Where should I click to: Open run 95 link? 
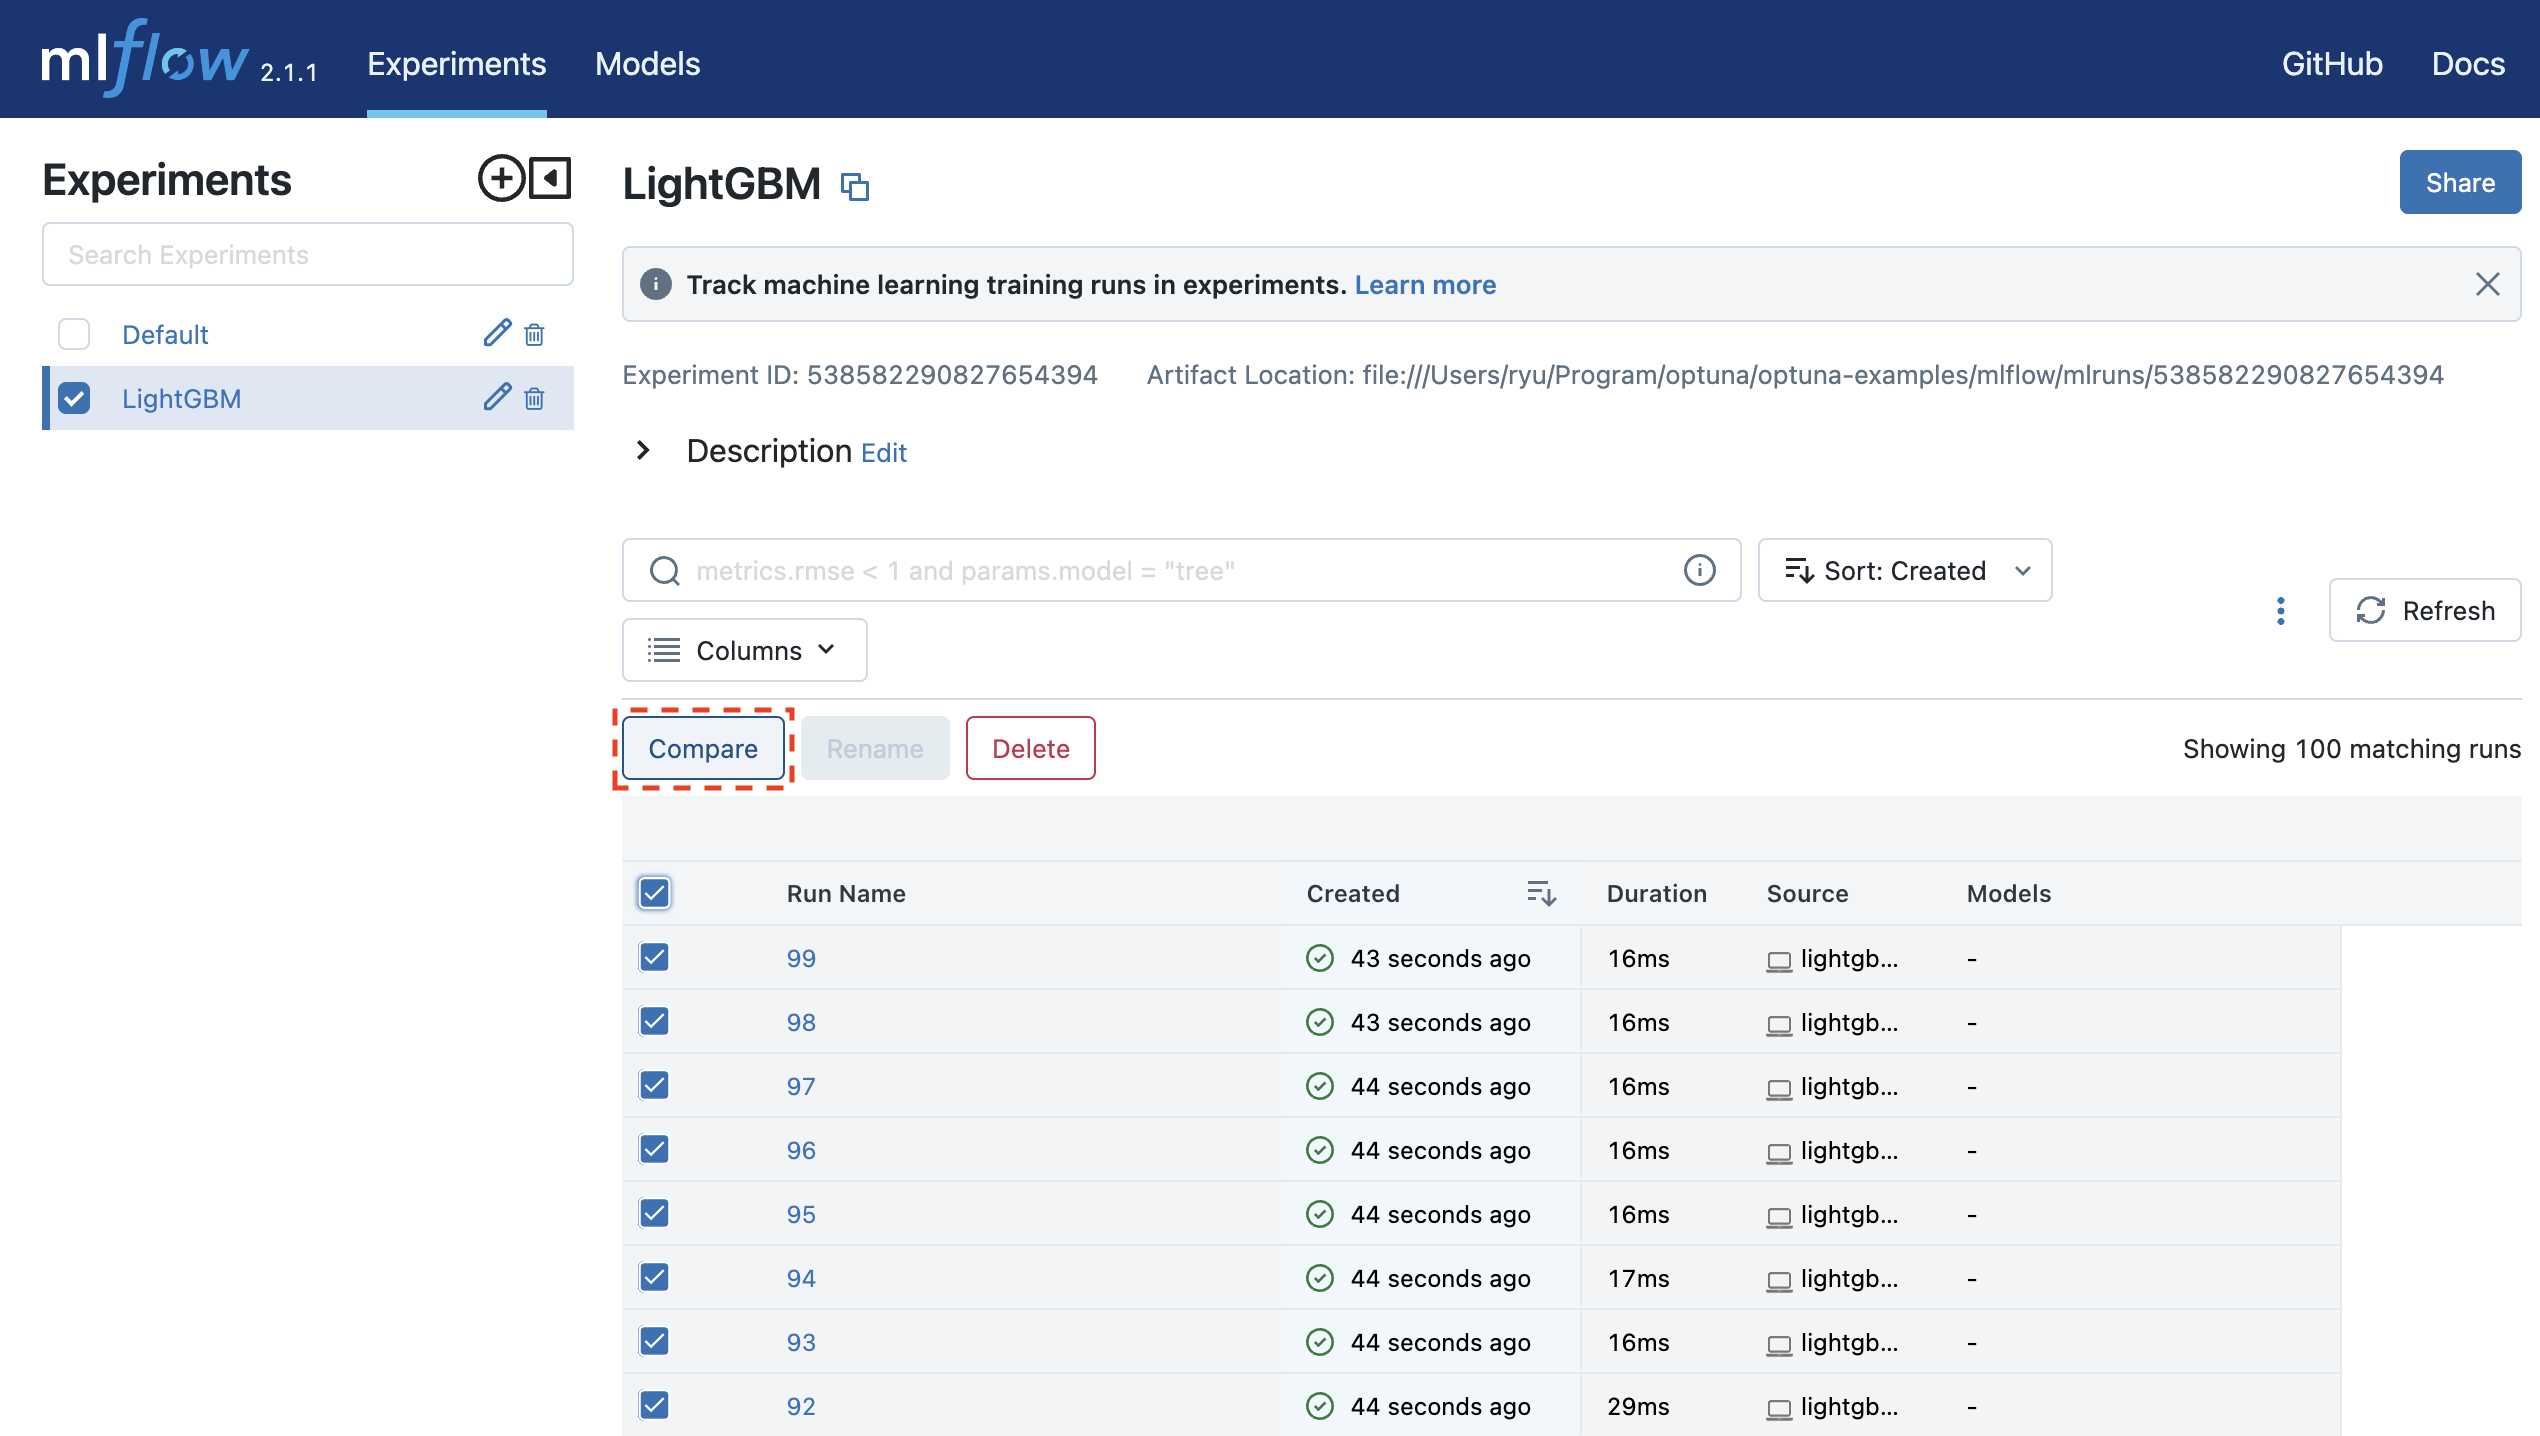point(801,1214)
